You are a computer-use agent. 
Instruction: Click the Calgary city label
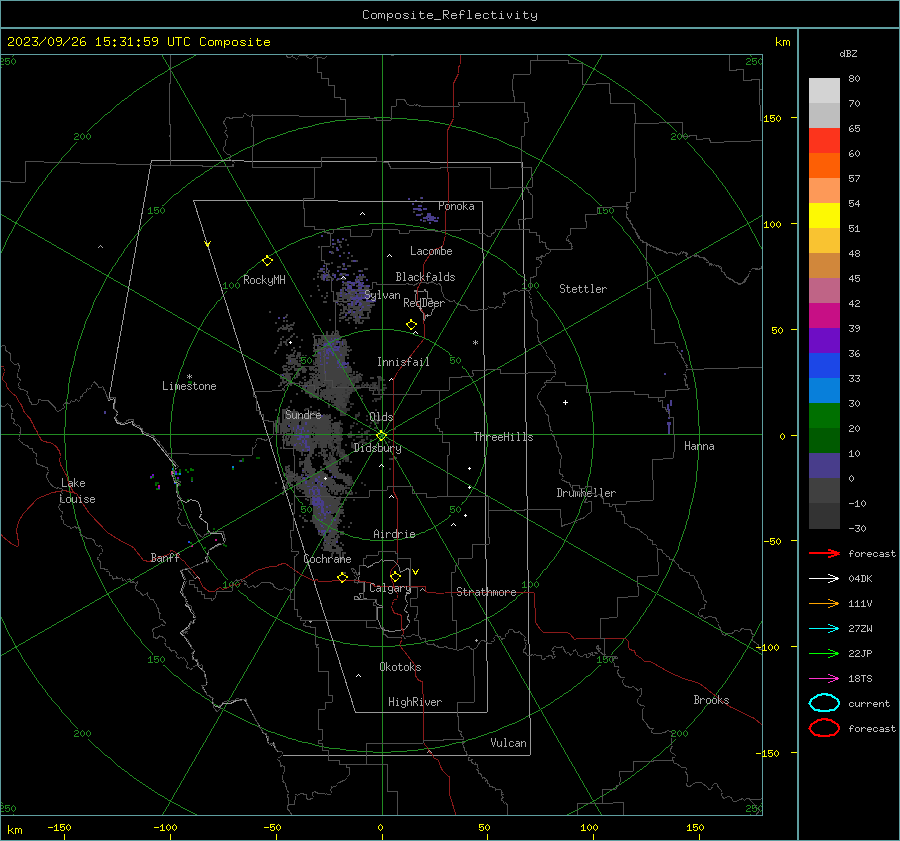point(390,588)
